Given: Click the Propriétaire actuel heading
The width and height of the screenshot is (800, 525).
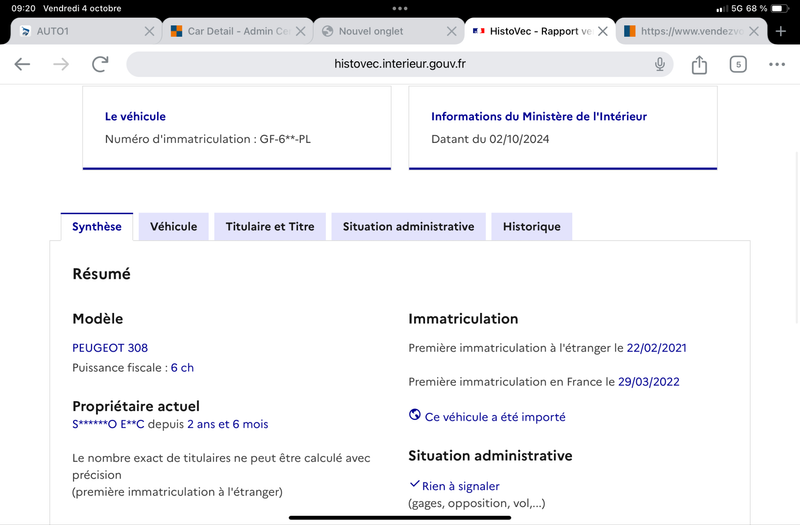Looking at the screenshot, I should 136,407.
